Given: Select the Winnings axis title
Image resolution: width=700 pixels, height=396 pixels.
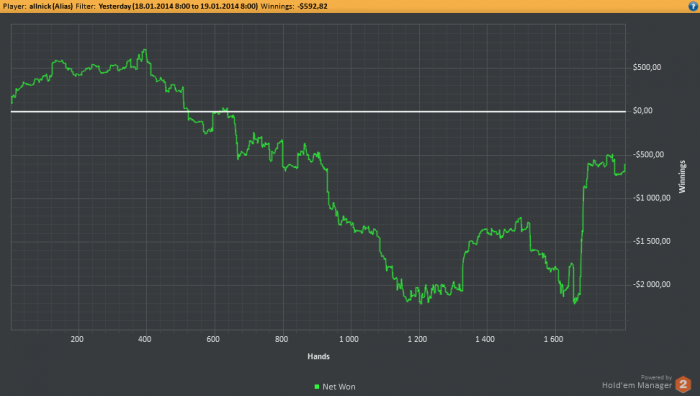Looking at the screenshot, I should click(682, 177).
